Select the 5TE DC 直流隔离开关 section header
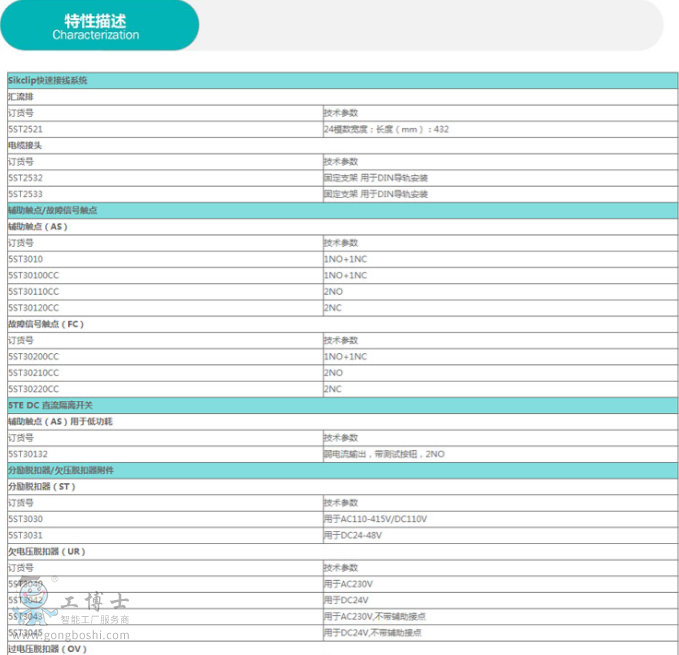Viewport: 679px width, 655px height. (x=343, y=405)
